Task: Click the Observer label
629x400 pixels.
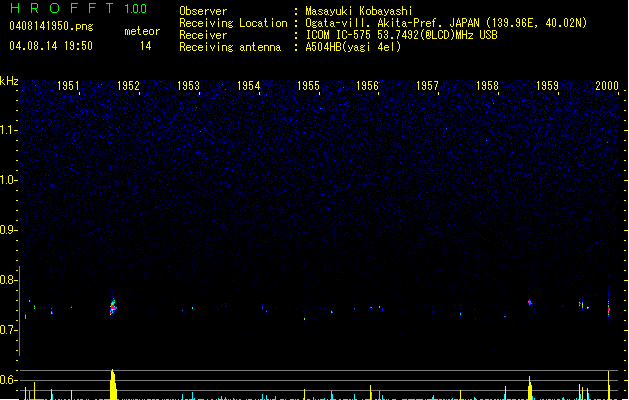Action: pos(203,11)
